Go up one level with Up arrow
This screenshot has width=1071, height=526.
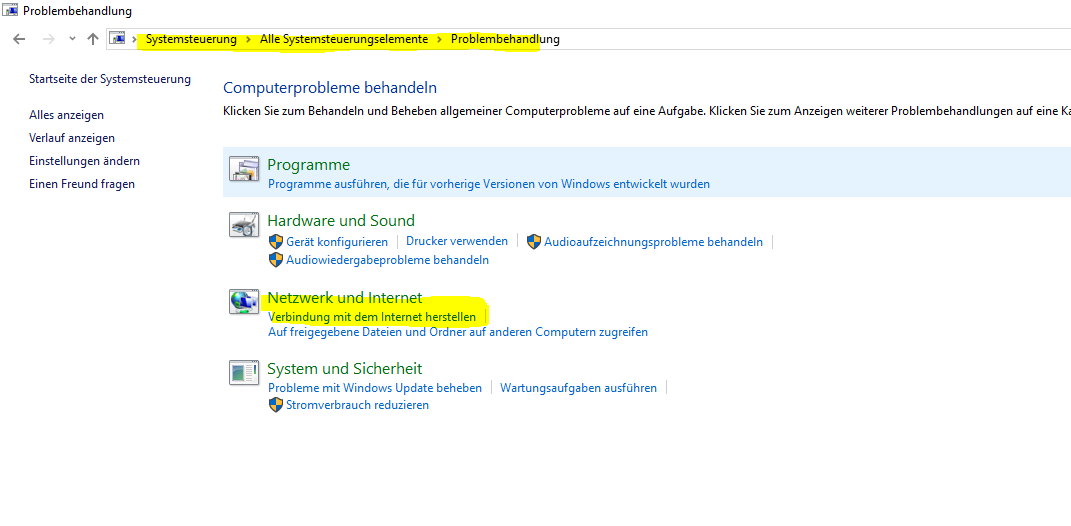93,39
